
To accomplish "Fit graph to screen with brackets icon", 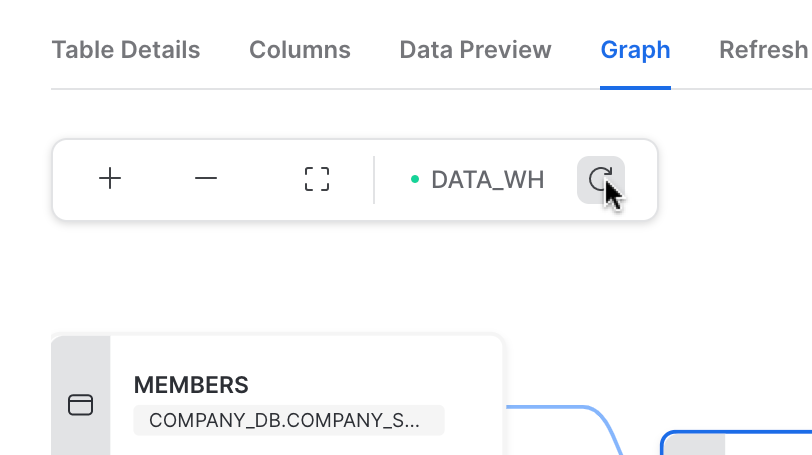I will (x=317, y=179).
